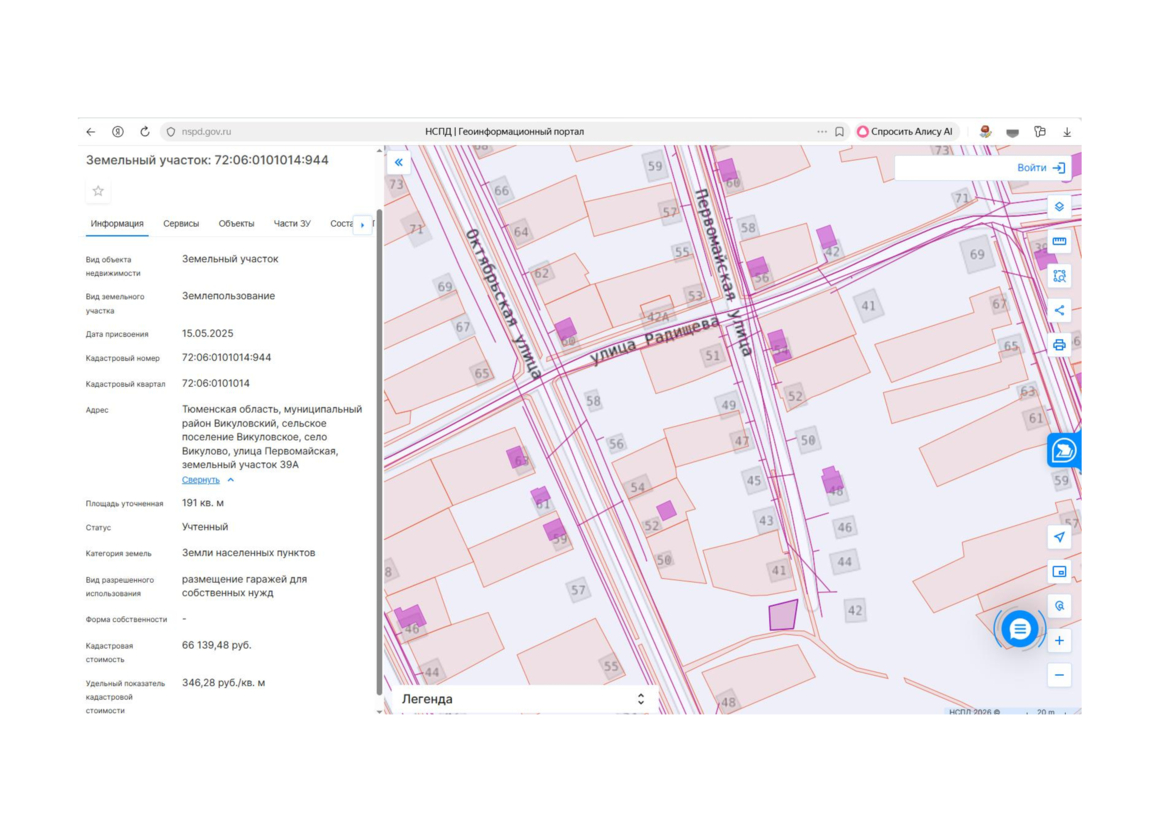Collapse the left information panel
This screenshot has width=1160, height=820.
click(x=399, y=162)
